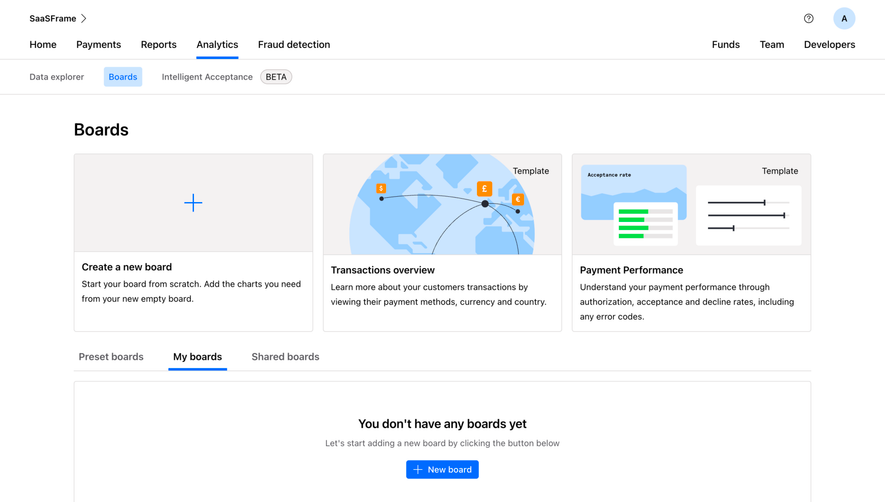Image resolution: width=885 pixels, height=502 pixels.
Task: Go to the Developers page
Action: 829,45
